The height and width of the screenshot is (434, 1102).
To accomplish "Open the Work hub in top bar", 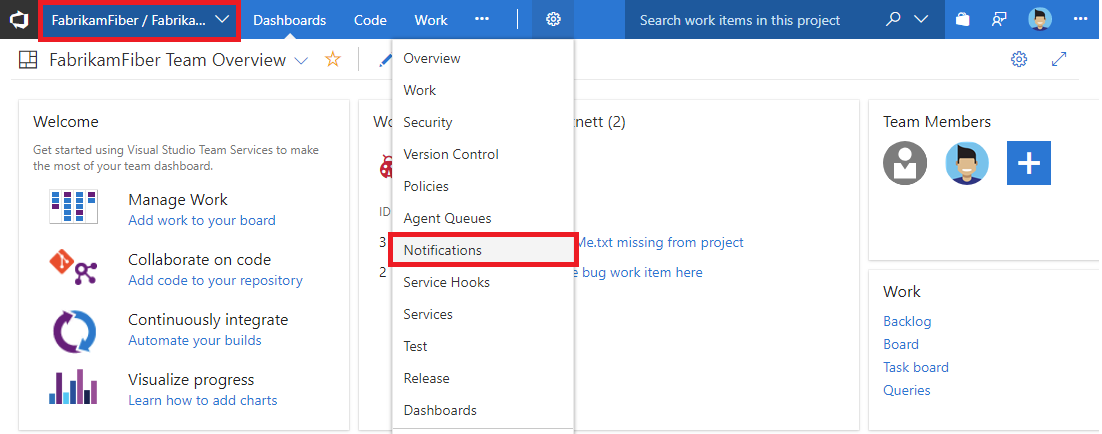I will [x=431, y=20].
